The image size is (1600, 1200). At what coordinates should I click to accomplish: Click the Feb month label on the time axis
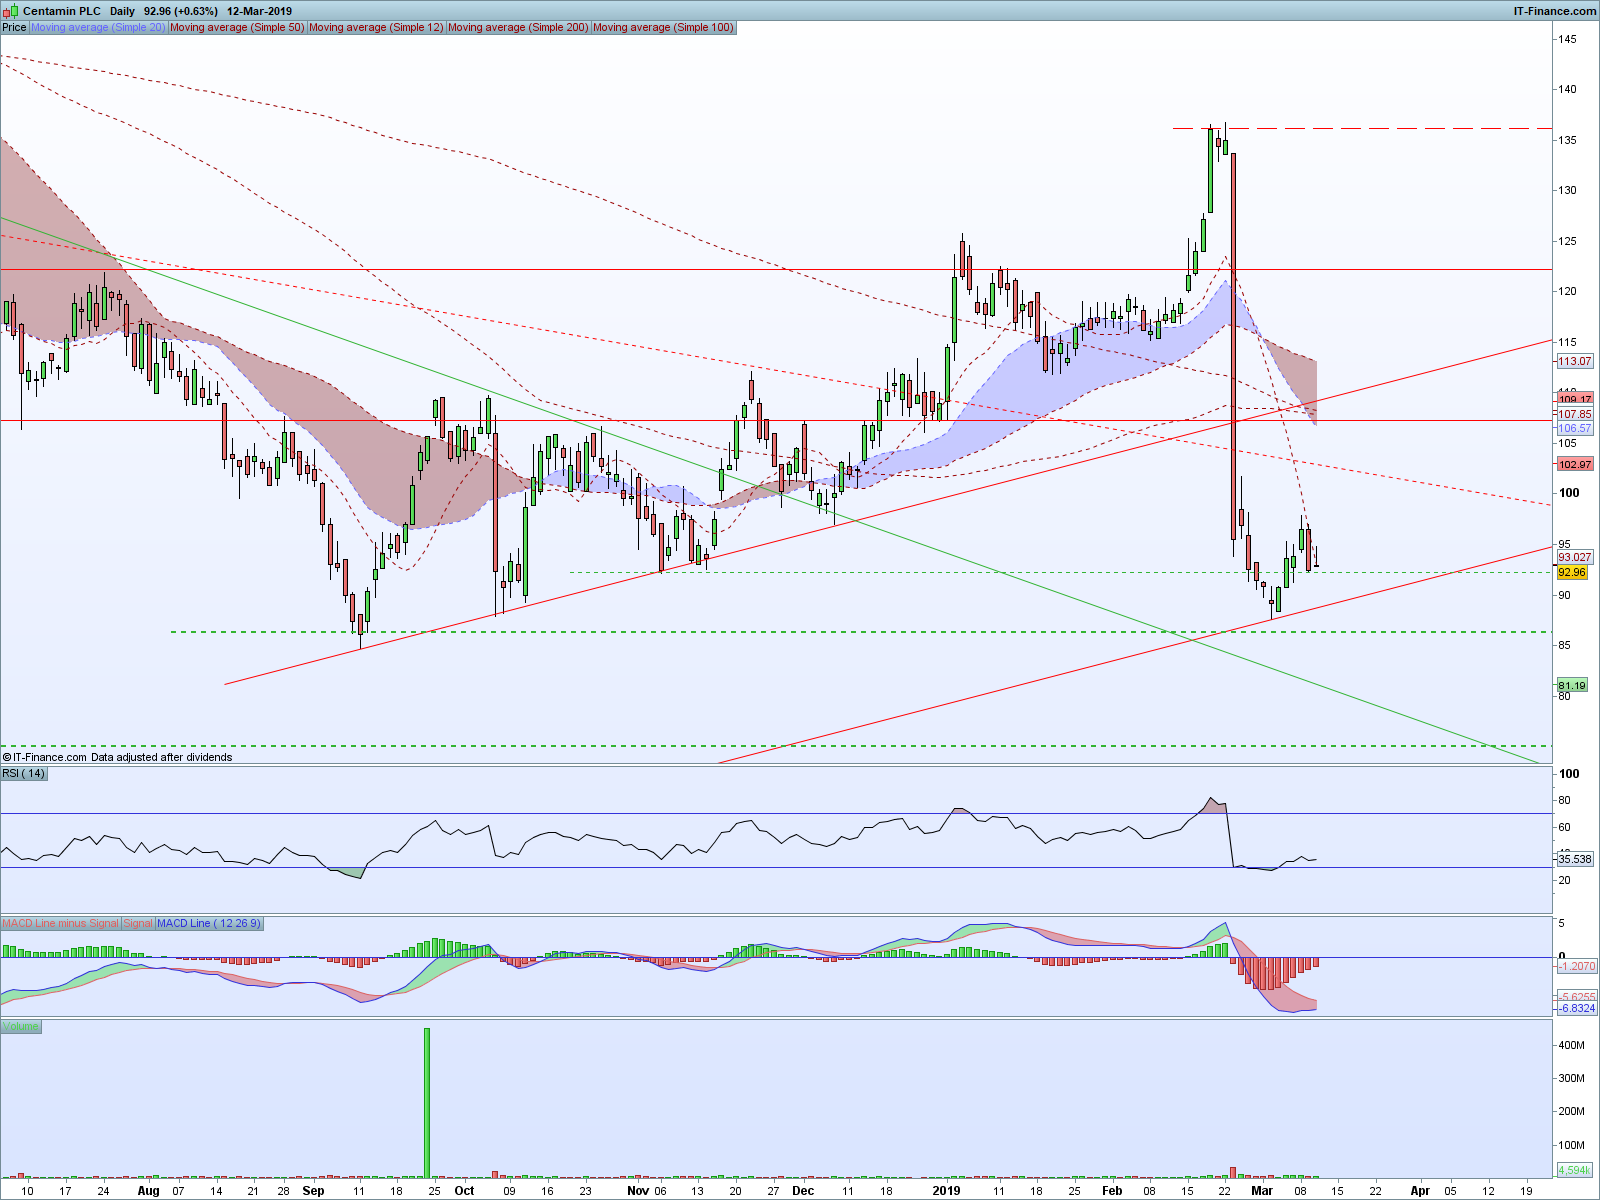click(x=1112, y=1190)
